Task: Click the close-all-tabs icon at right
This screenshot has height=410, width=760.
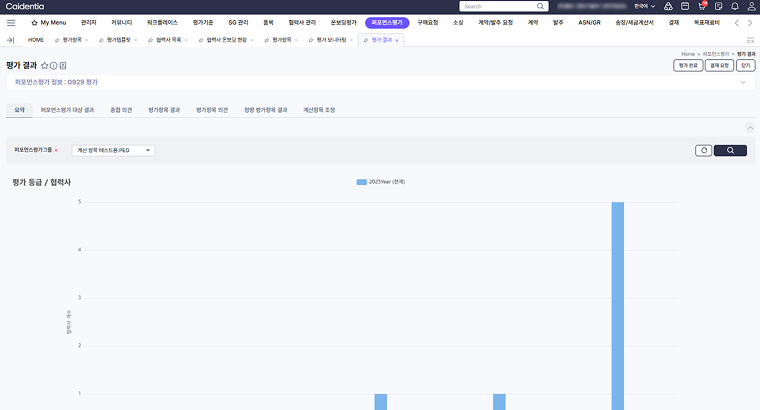Action: pyautogui.click(x=750, y=40)
